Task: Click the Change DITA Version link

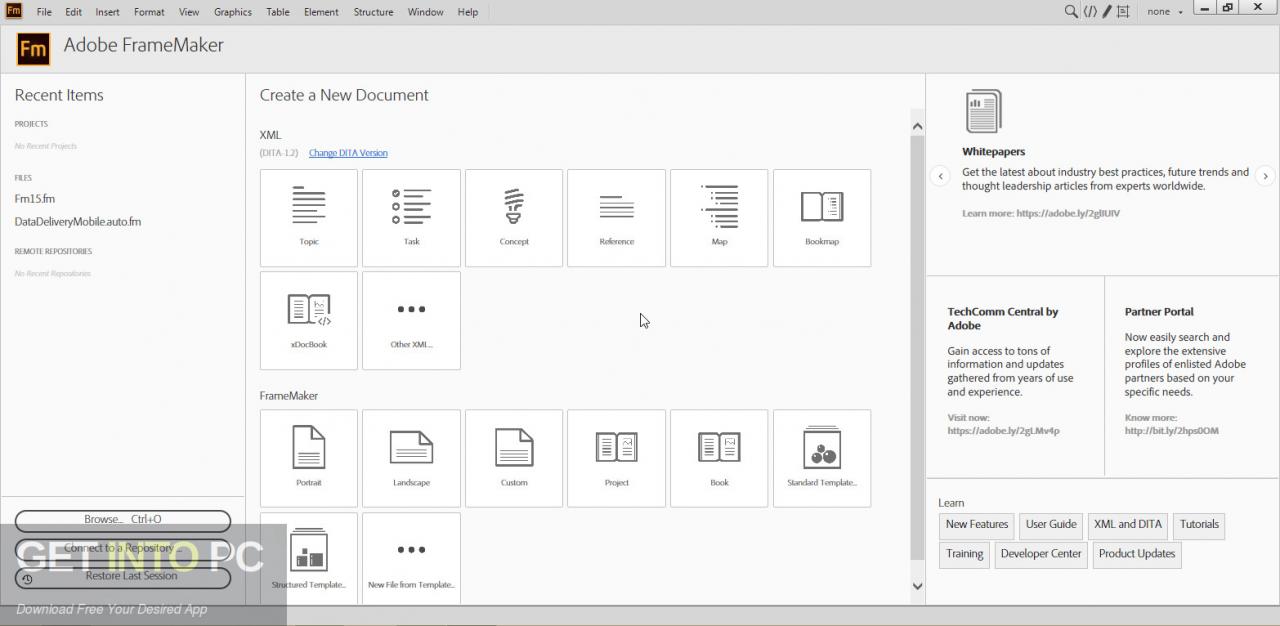Action: tap(348, 153)
